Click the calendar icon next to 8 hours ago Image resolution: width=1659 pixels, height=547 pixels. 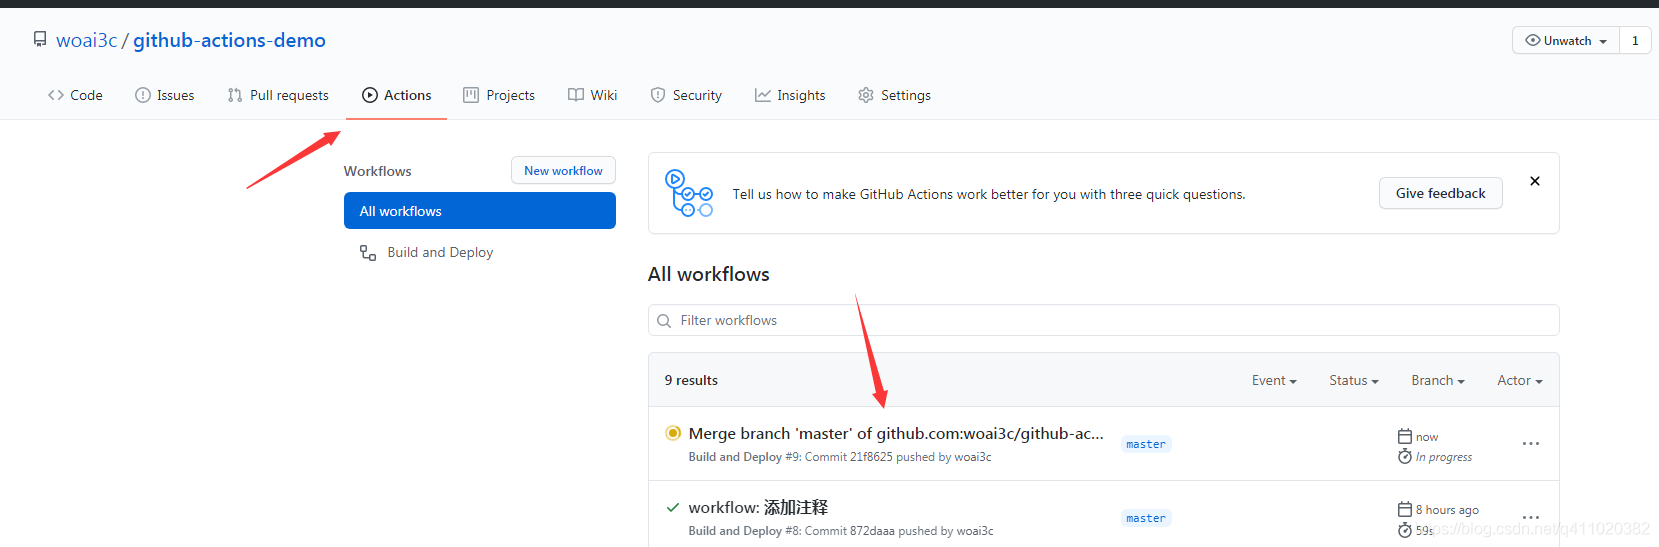(1405, 509)
